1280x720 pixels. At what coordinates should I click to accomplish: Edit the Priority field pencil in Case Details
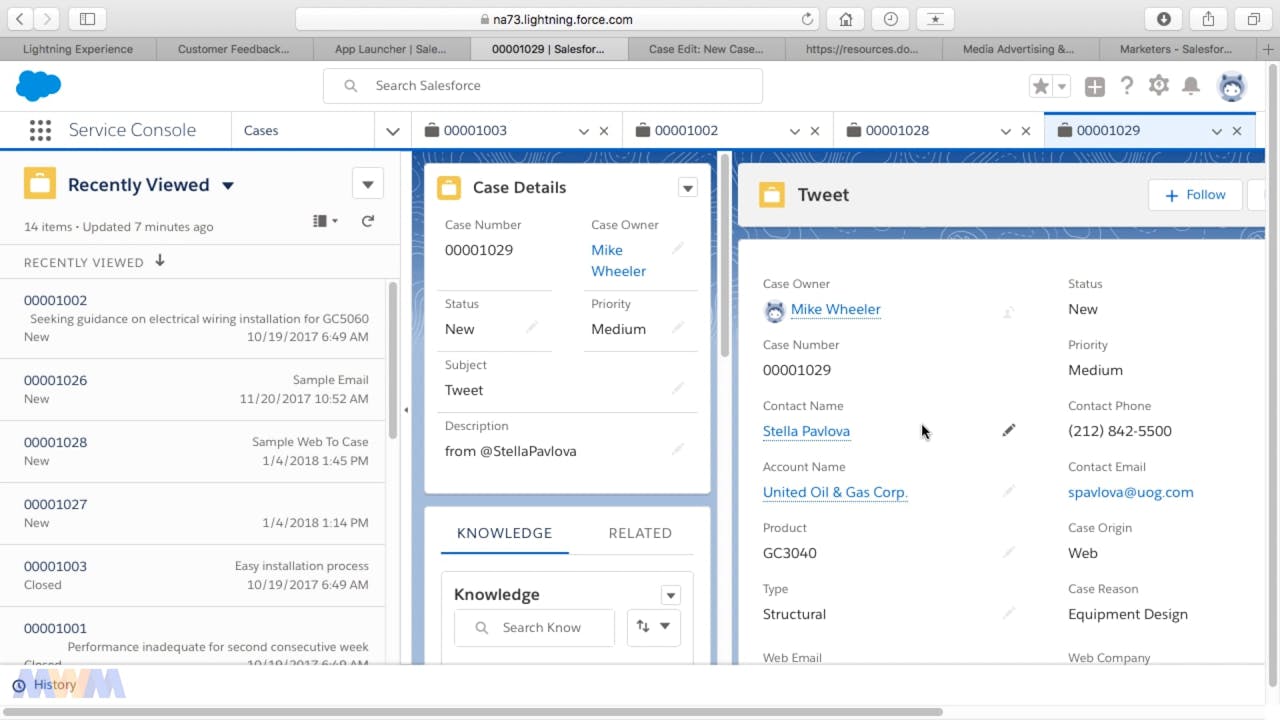pyautogui.click(x=678, y=327)
